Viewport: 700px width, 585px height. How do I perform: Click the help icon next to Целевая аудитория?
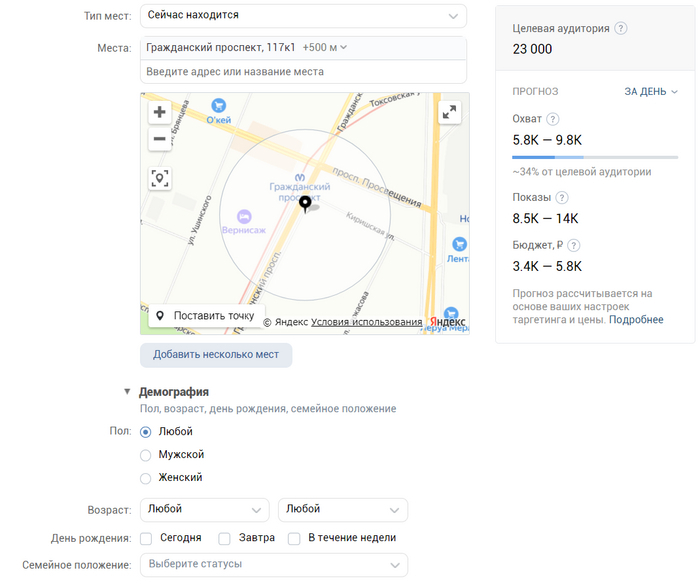click(x=621, y=28)
